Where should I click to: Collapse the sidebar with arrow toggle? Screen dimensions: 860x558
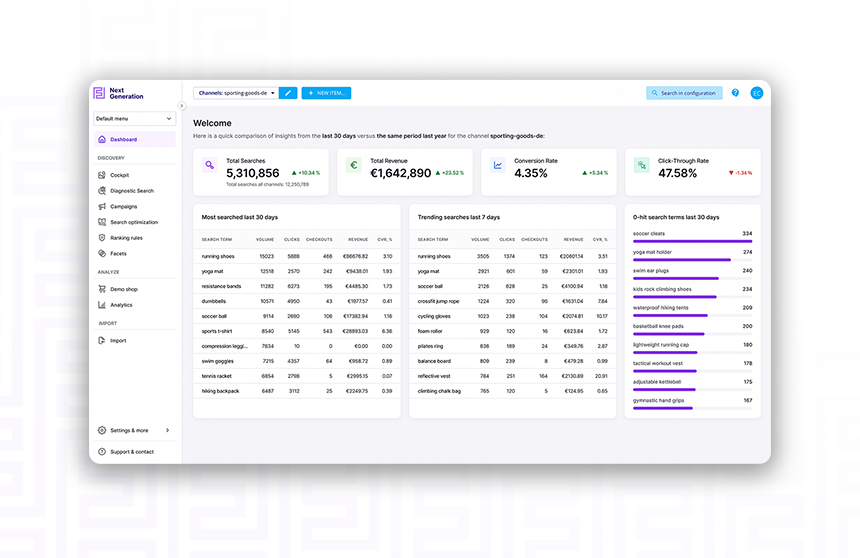[x=182, y=106]
